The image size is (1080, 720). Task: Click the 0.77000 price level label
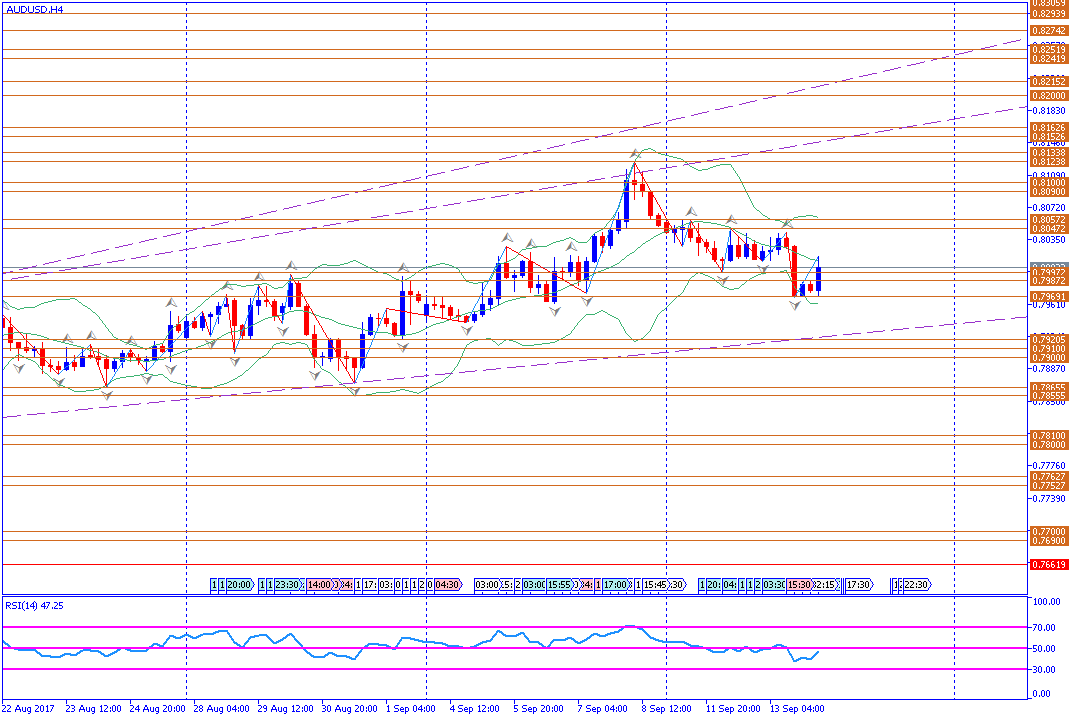[1048, 532]
